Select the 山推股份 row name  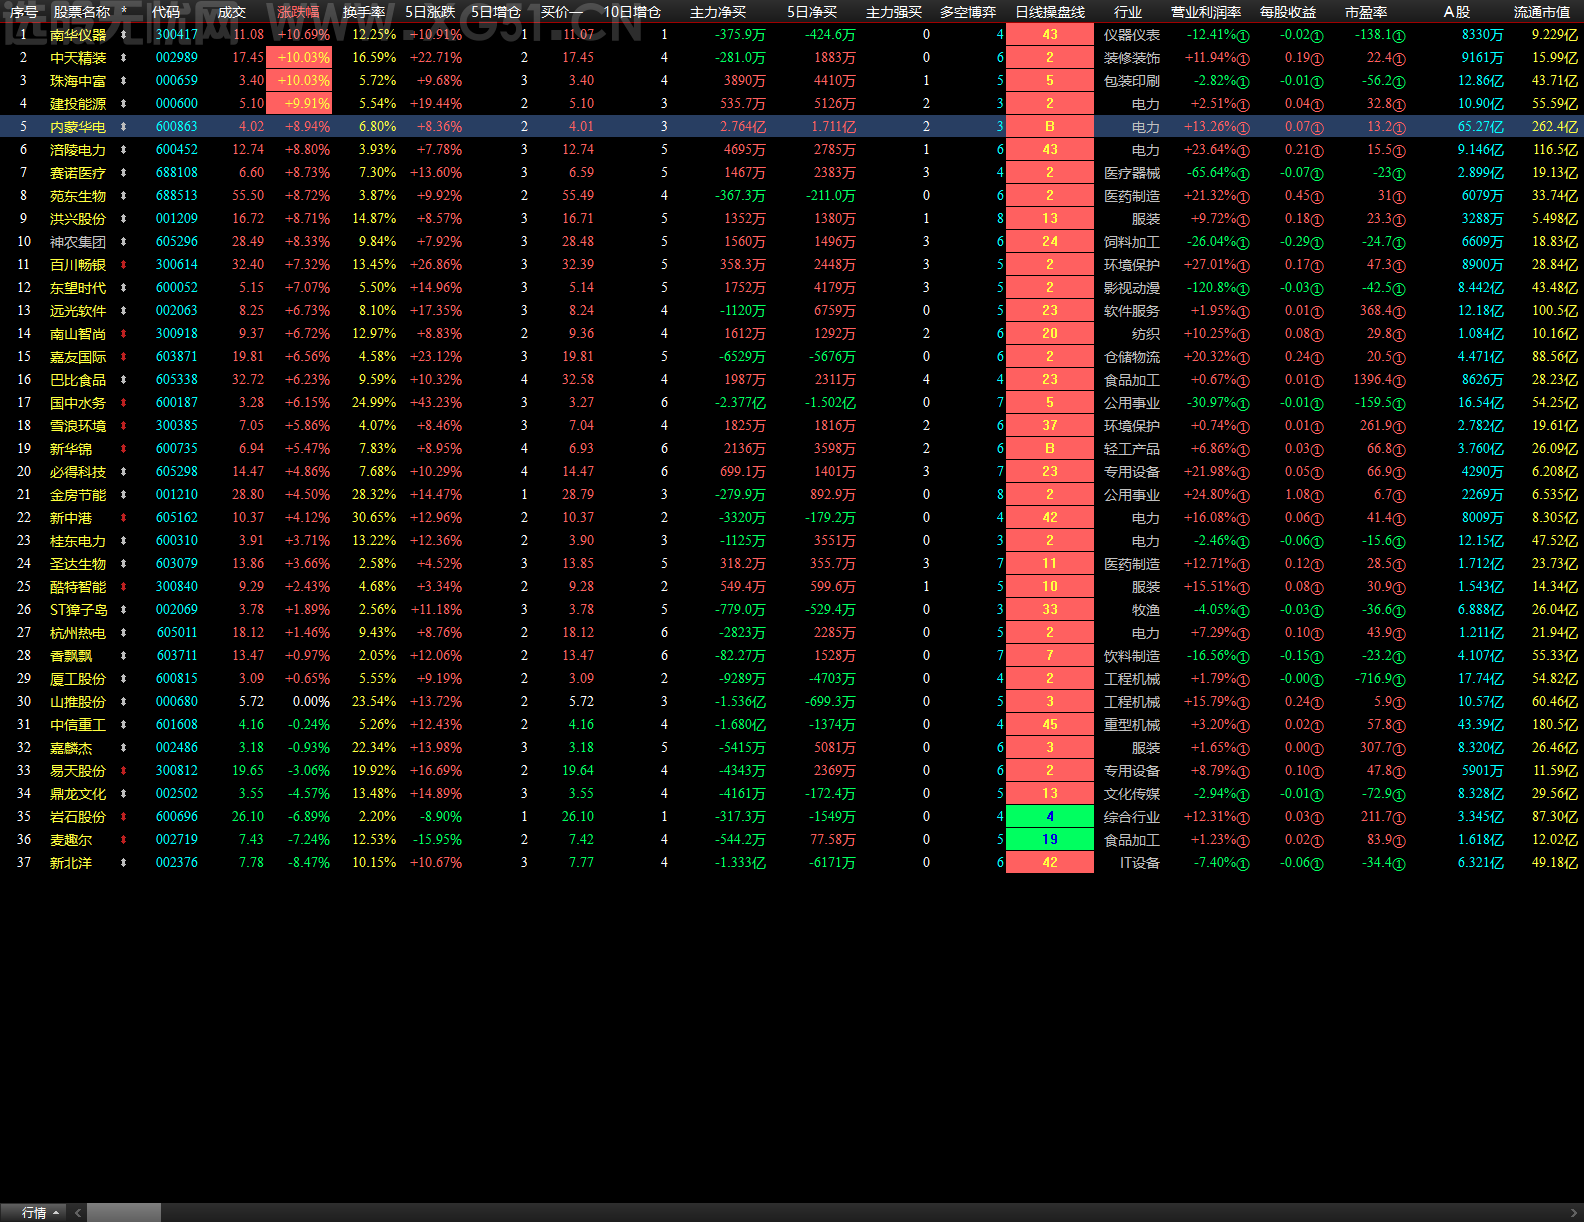tap(78, 702)
